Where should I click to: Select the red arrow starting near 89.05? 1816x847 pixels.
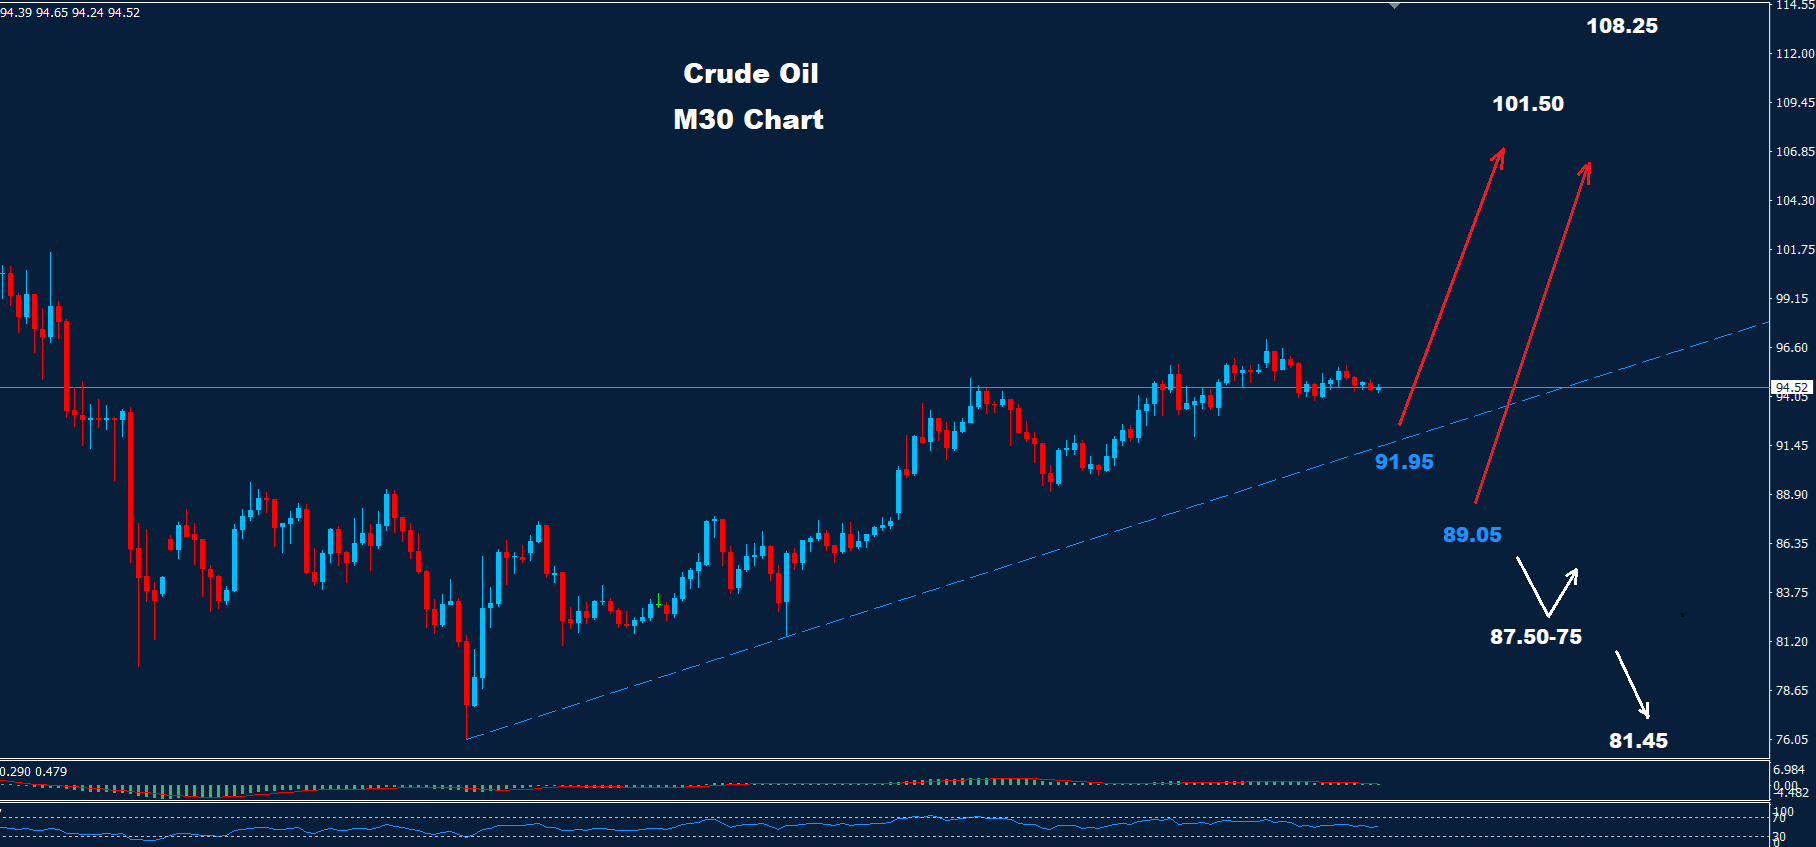pos(1532,332)
